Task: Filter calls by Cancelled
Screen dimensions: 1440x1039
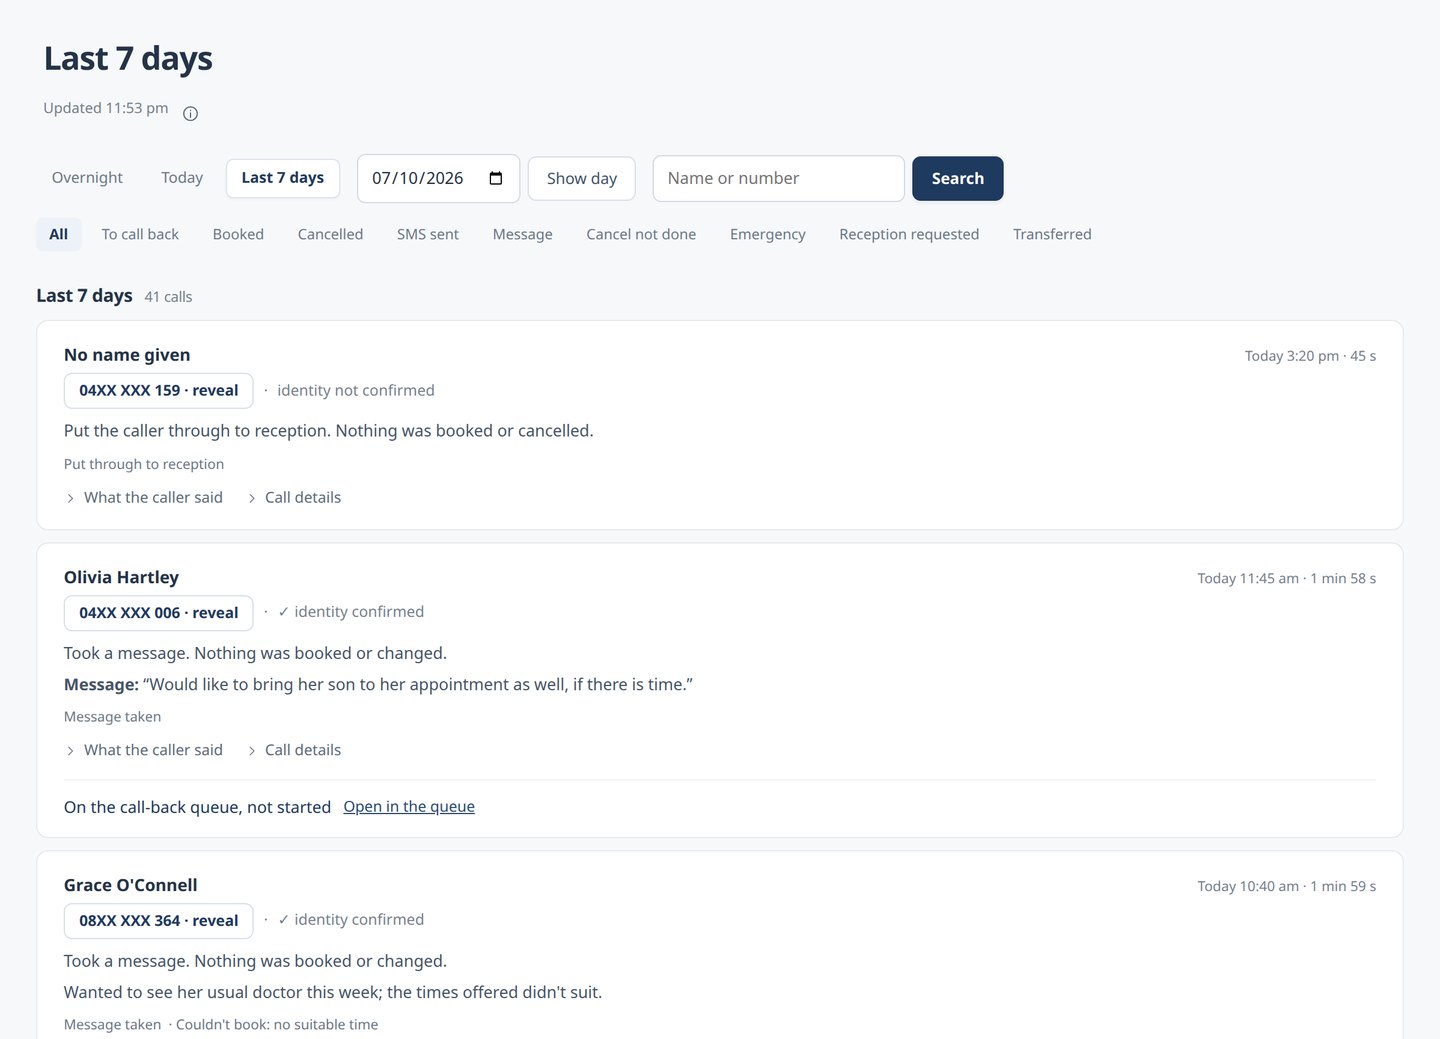Action: (330, 234)
